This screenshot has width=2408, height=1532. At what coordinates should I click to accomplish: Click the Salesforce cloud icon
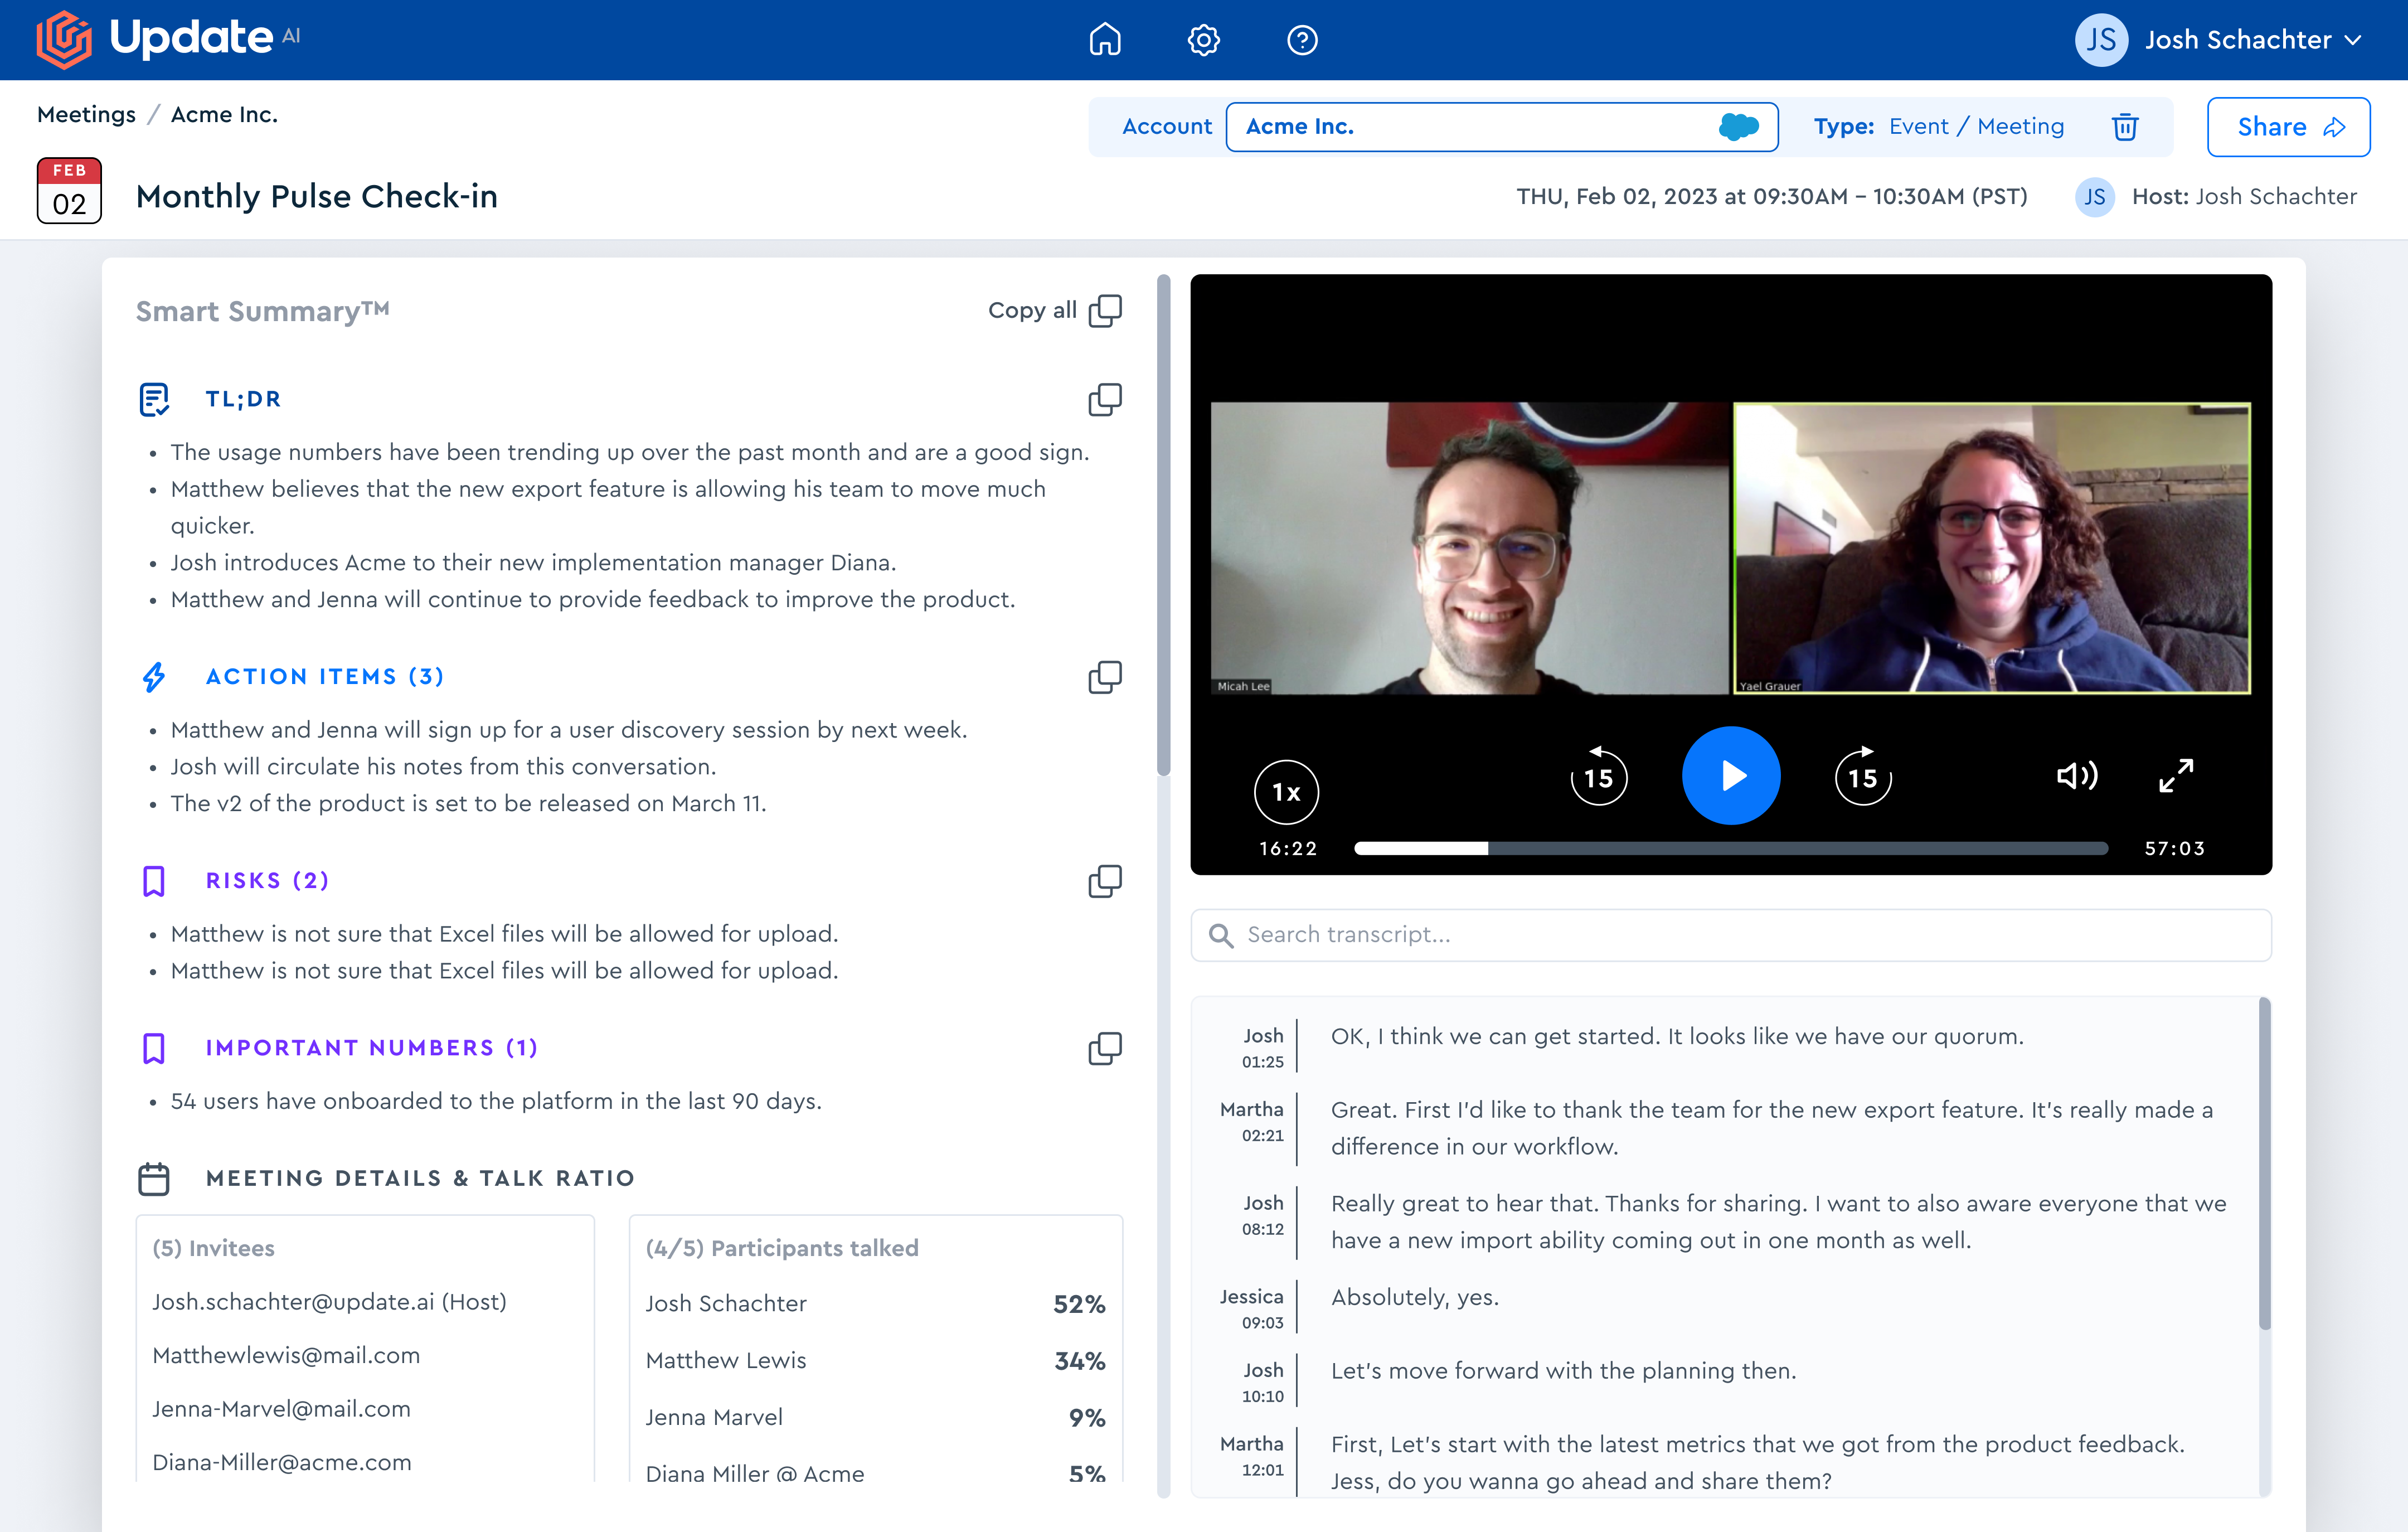pyautogui.click(x=1738, y=127)
